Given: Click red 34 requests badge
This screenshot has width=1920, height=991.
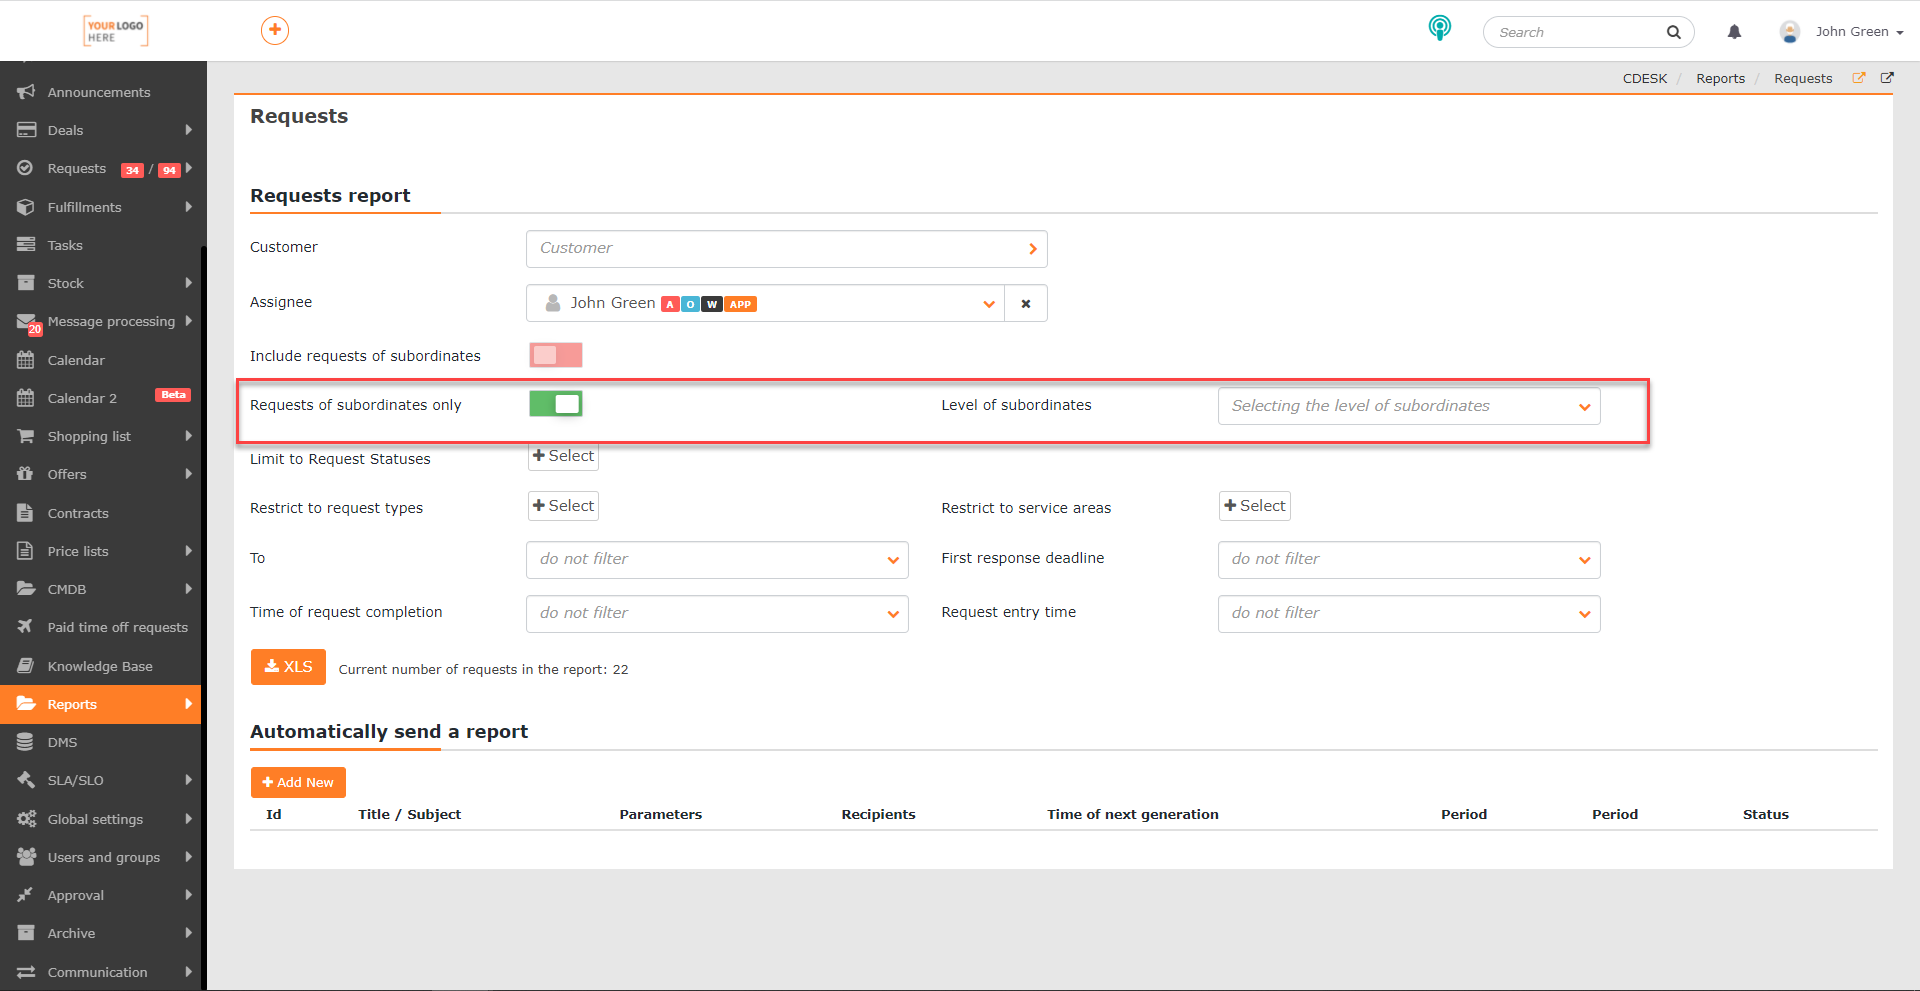Looking at the screenshot, I should (x=132, y=170).
